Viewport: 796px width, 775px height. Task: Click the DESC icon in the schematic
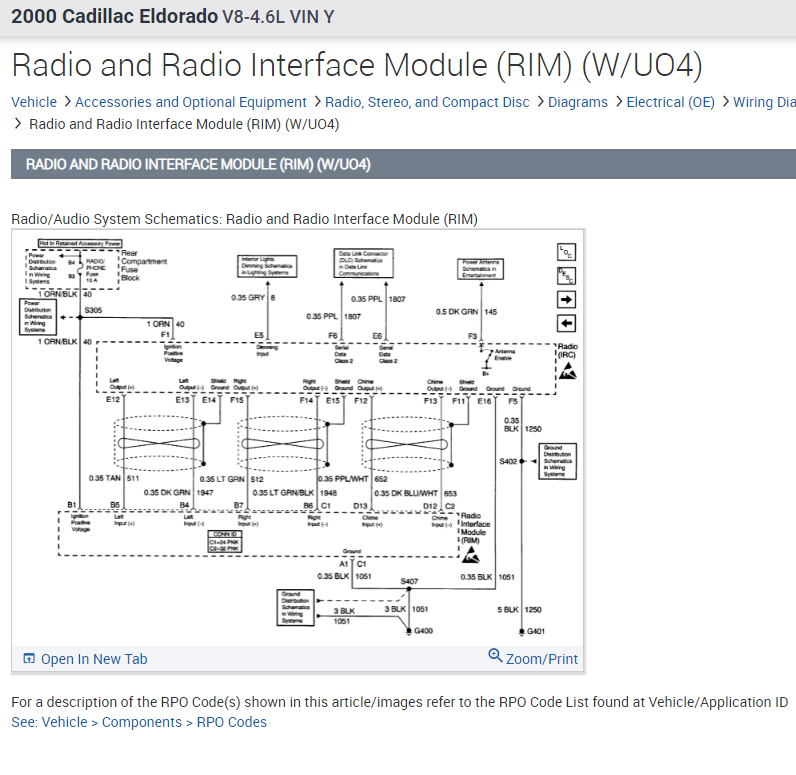(x=566, y=276)
